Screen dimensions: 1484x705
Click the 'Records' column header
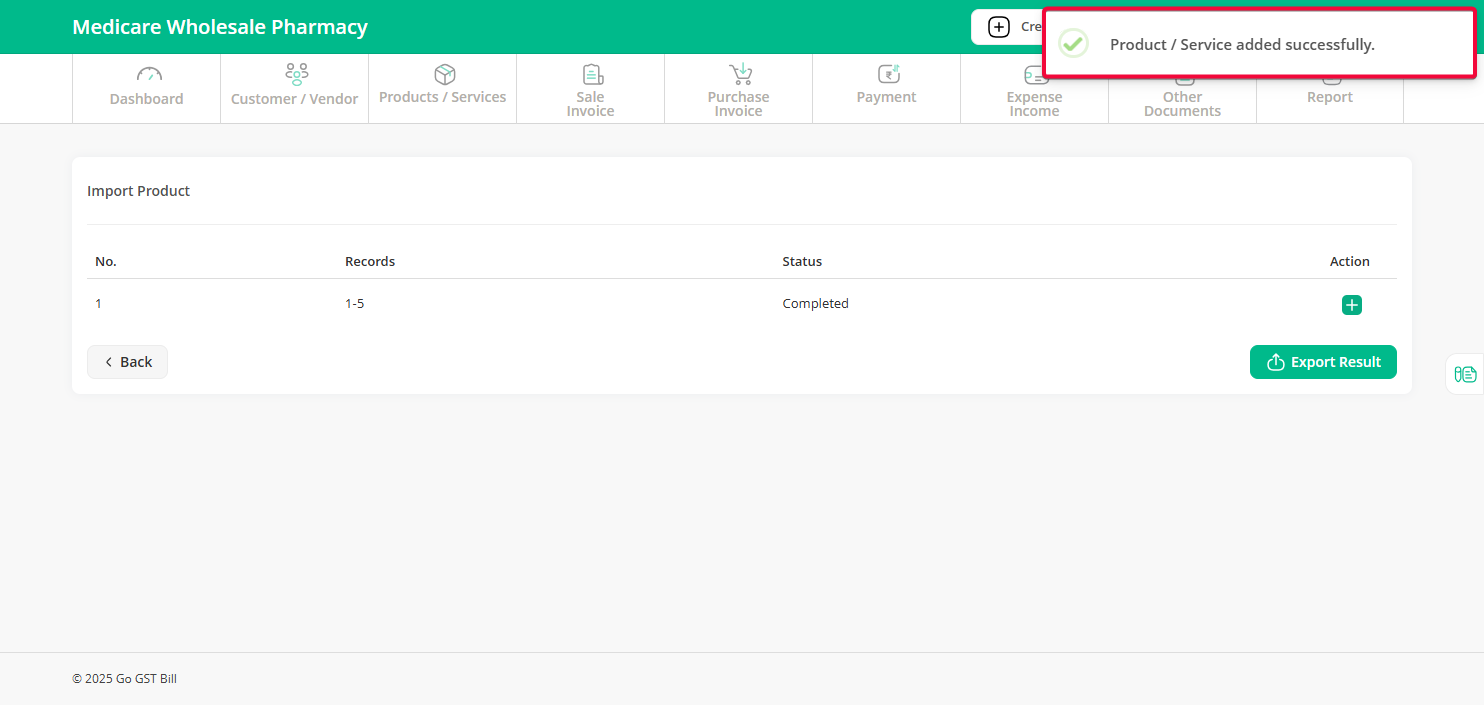coord(370,262)
